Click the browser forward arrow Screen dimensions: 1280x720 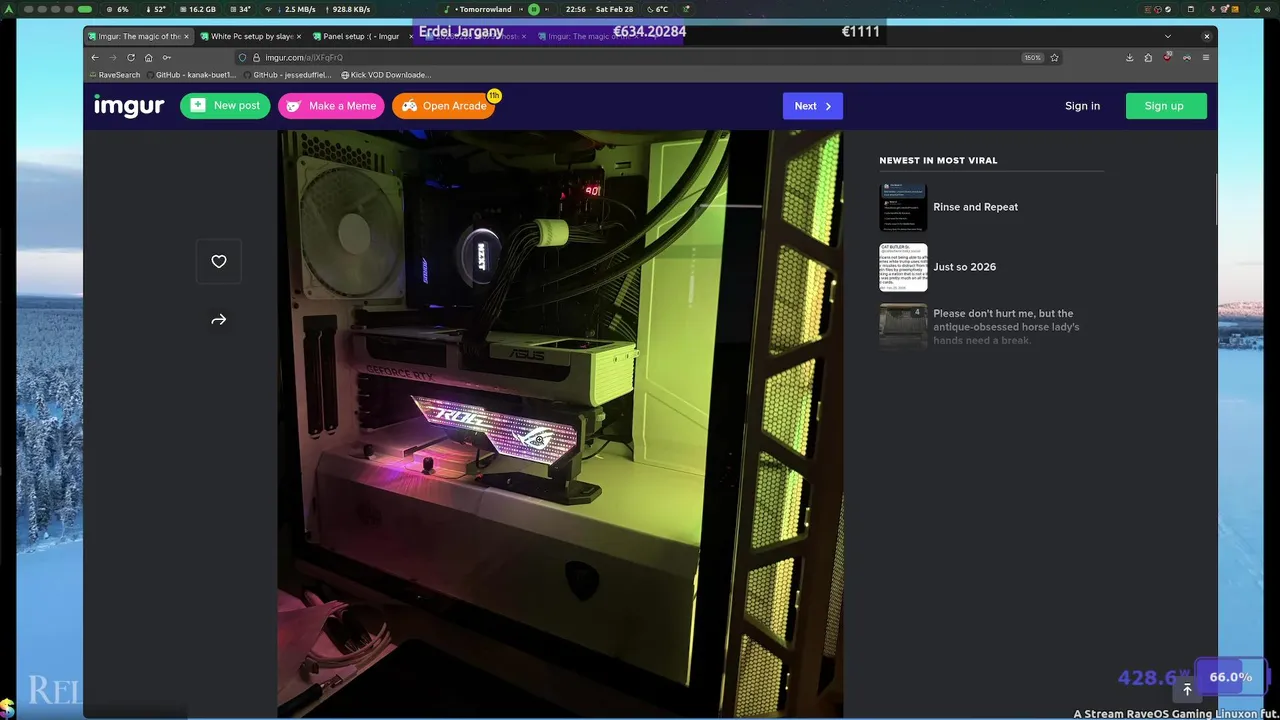click(113, 58)
